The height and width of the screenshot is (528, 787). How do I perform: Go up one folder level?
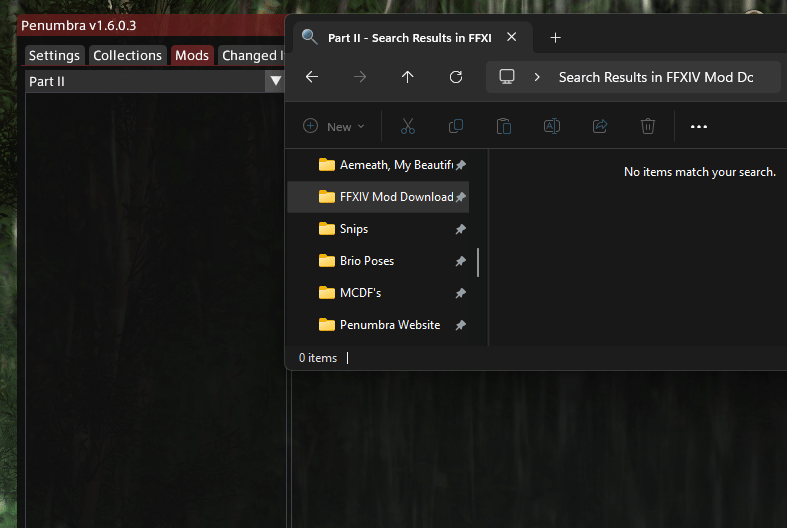[x=407, y=77]
